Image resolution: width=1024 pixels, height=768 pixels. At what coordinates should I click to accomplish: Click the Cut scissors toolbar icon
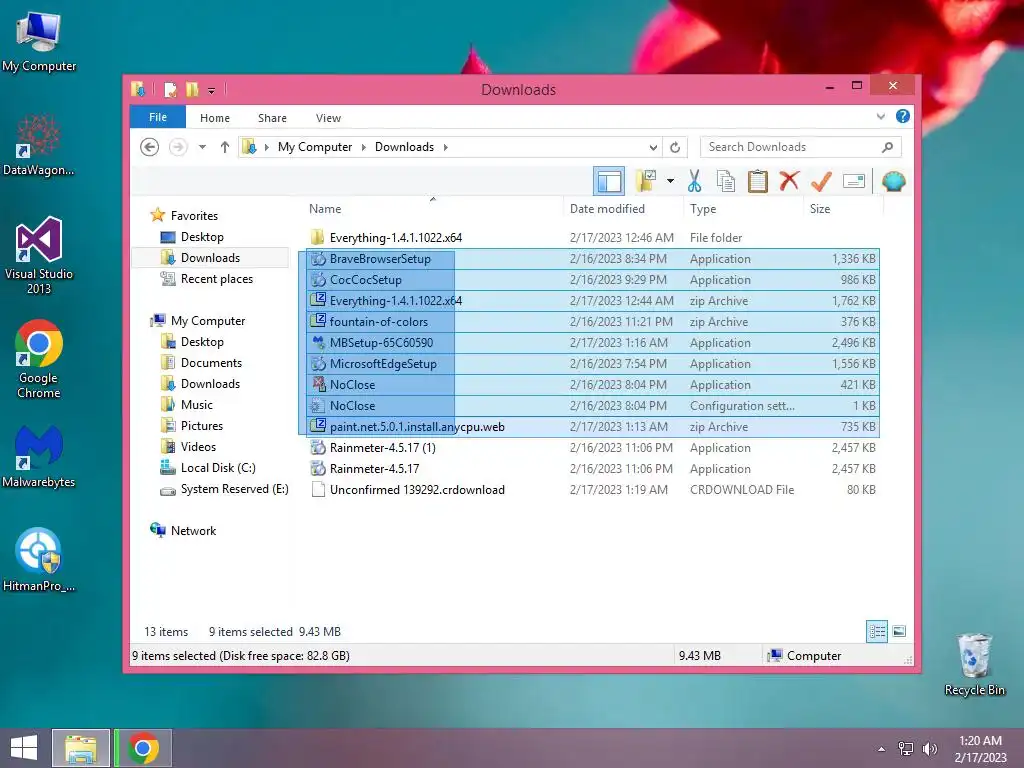click(694, 181)
